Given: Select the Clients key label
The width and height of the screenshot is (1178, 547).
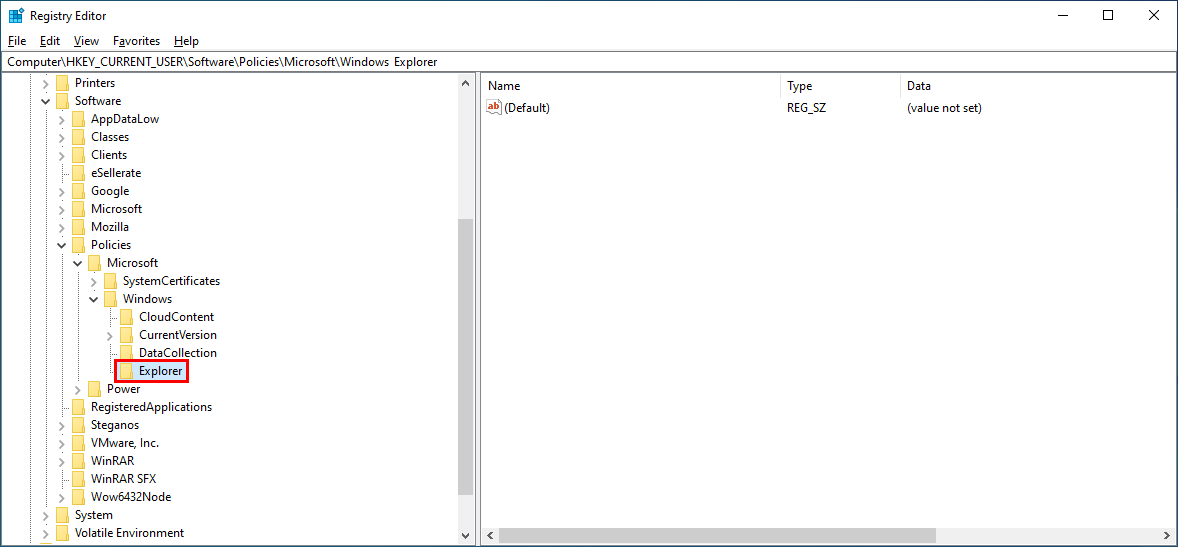Looking at the screenshot, I should [109, 155].
